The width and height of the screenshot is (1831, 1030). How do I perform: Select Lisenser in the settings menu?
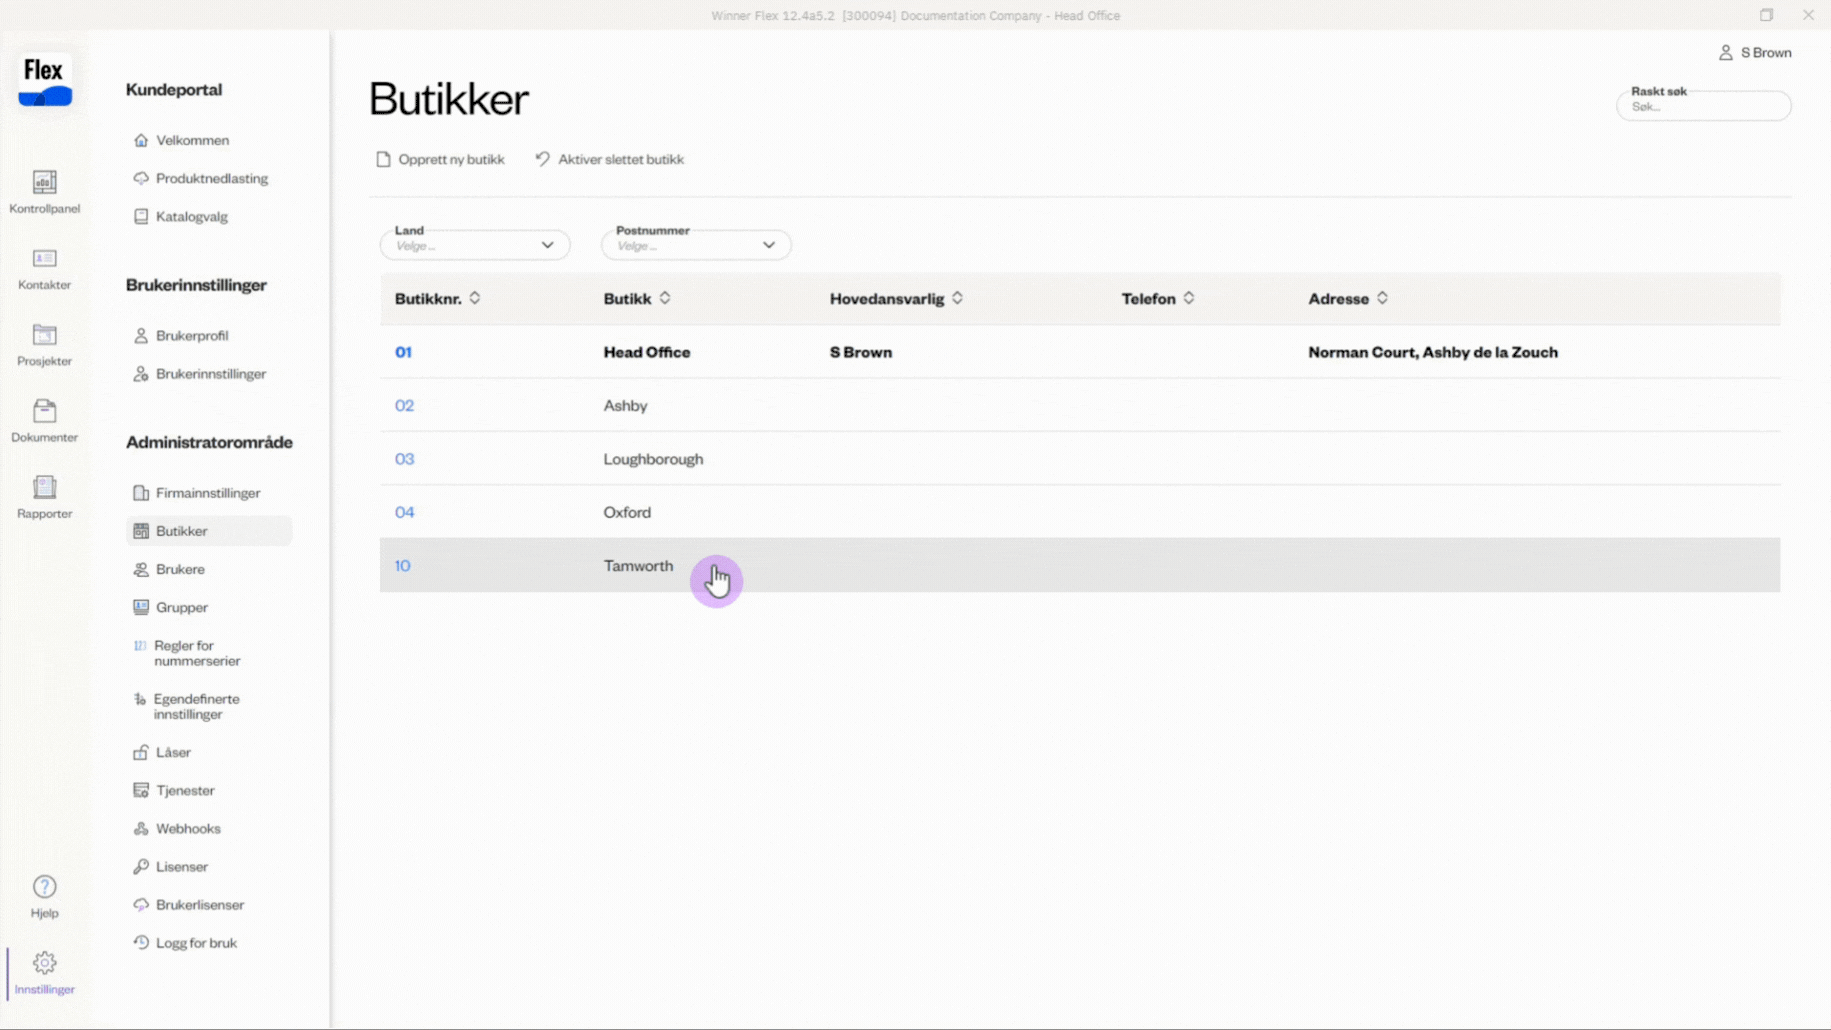[x=181, y=866]
